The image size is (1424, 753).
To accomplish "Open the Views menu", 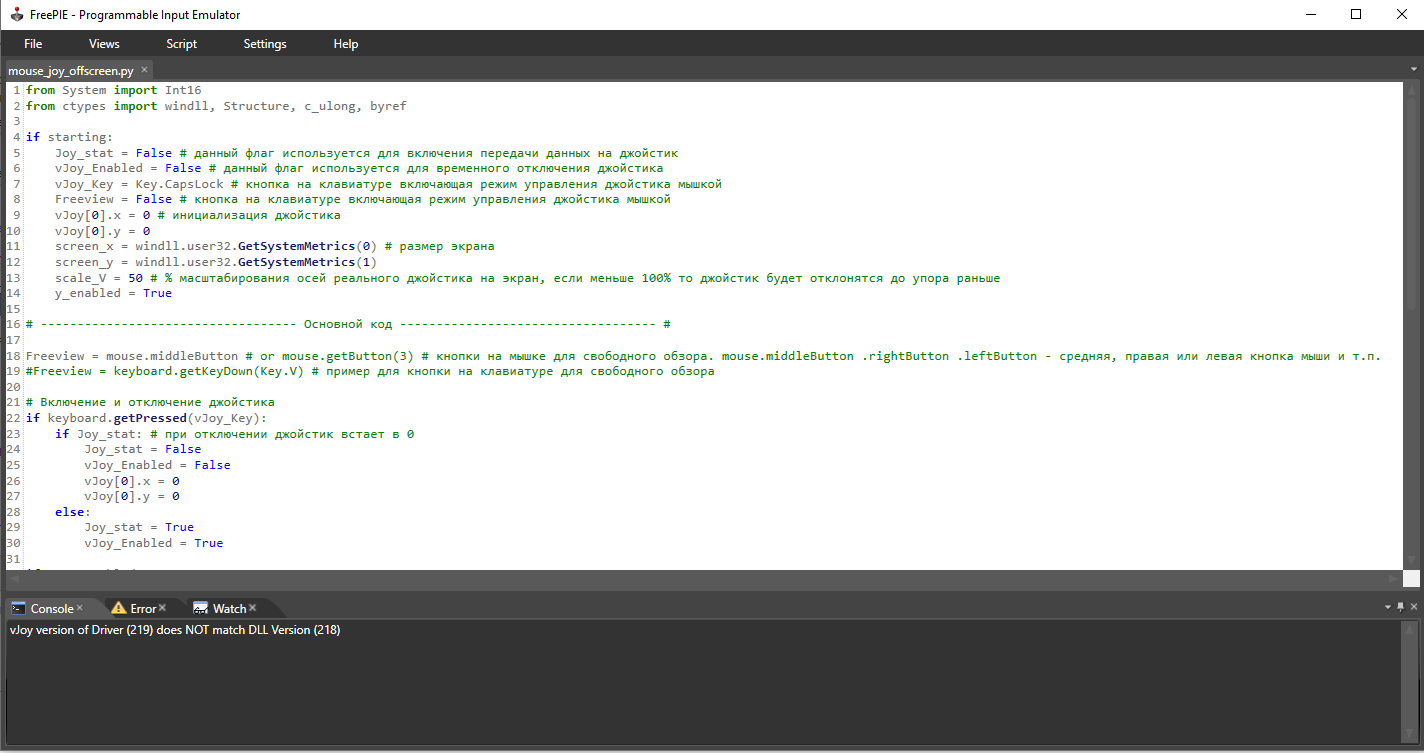I will pyautogui.click(x=104, y=44).
